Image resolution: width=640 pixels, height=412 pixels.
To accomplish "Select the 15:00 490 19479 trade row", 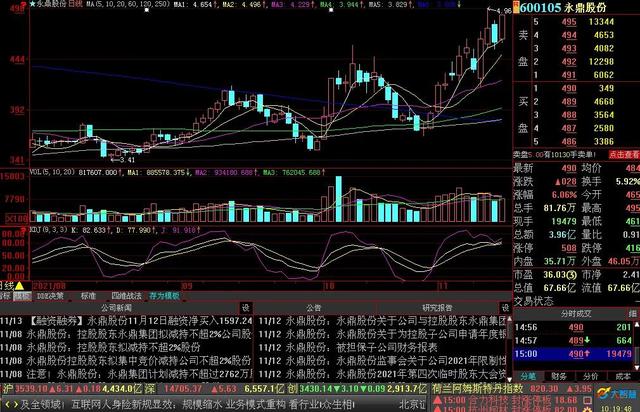I will click(x=573, y=354).
